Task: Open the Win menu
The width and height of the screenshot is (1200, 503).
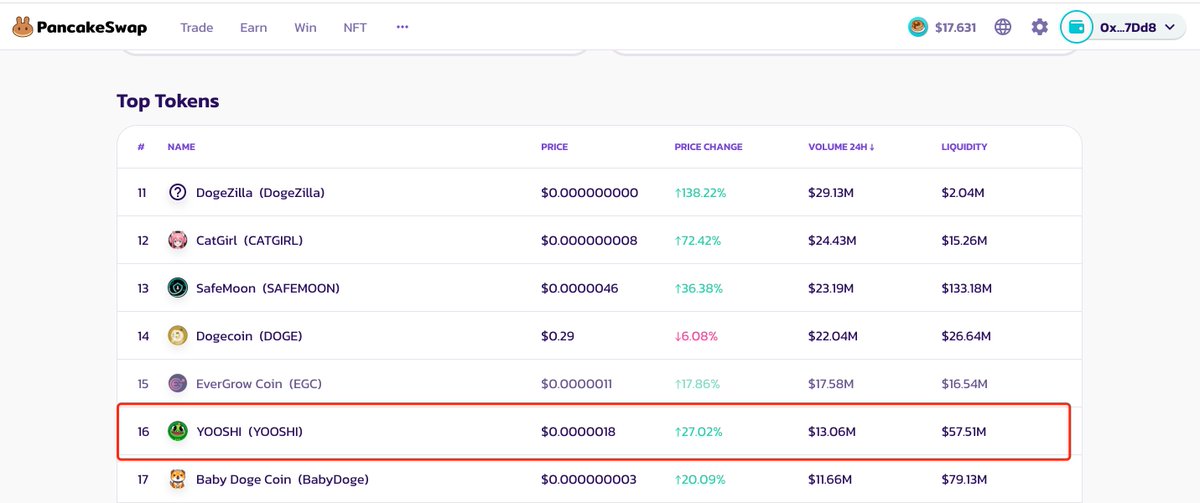Action: pos(305,27)
